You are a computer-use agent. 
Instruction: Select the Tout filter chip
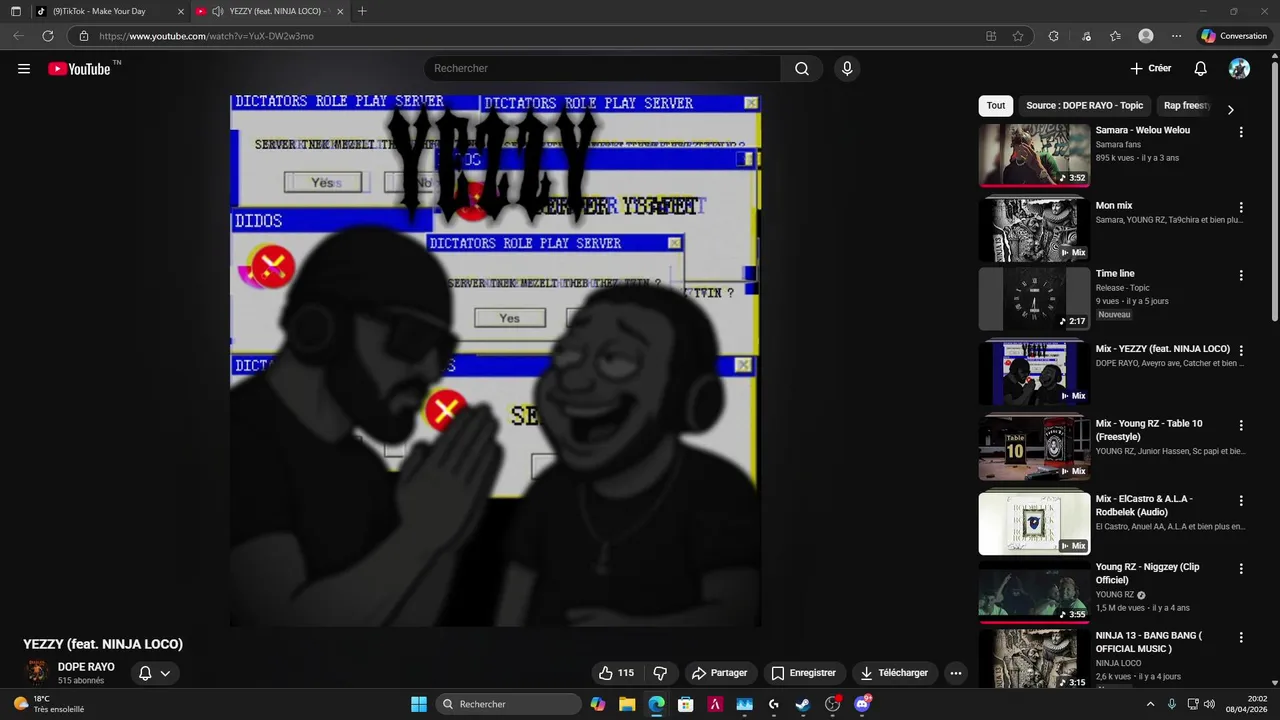click(x=996, y=105)
